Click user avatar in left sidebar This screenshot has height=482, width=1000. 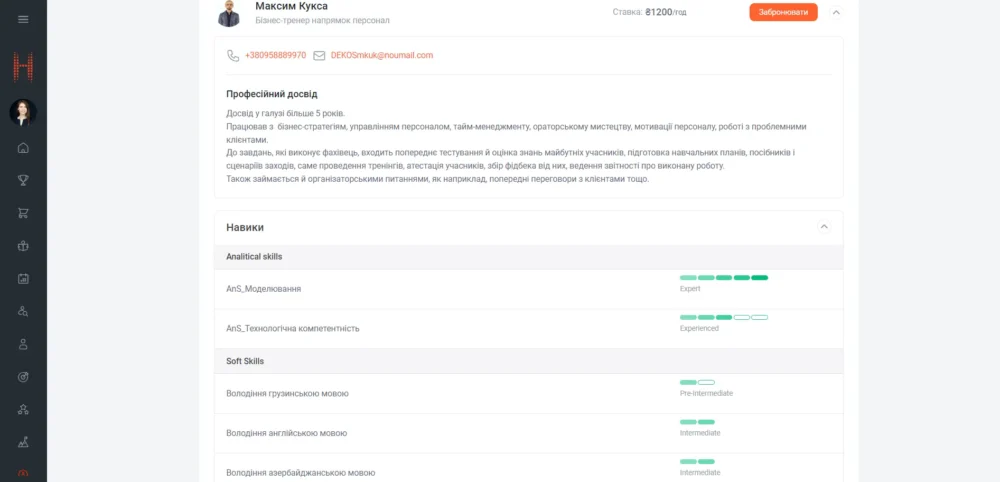pos(23,112)
